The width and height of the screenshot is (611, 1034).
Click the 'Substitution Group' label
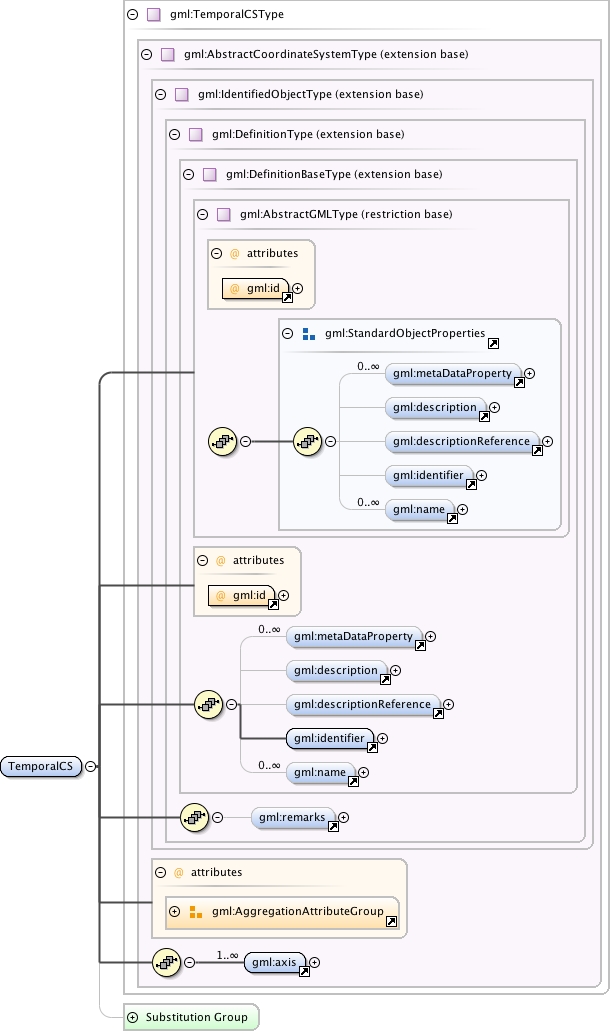point(196,1018)
